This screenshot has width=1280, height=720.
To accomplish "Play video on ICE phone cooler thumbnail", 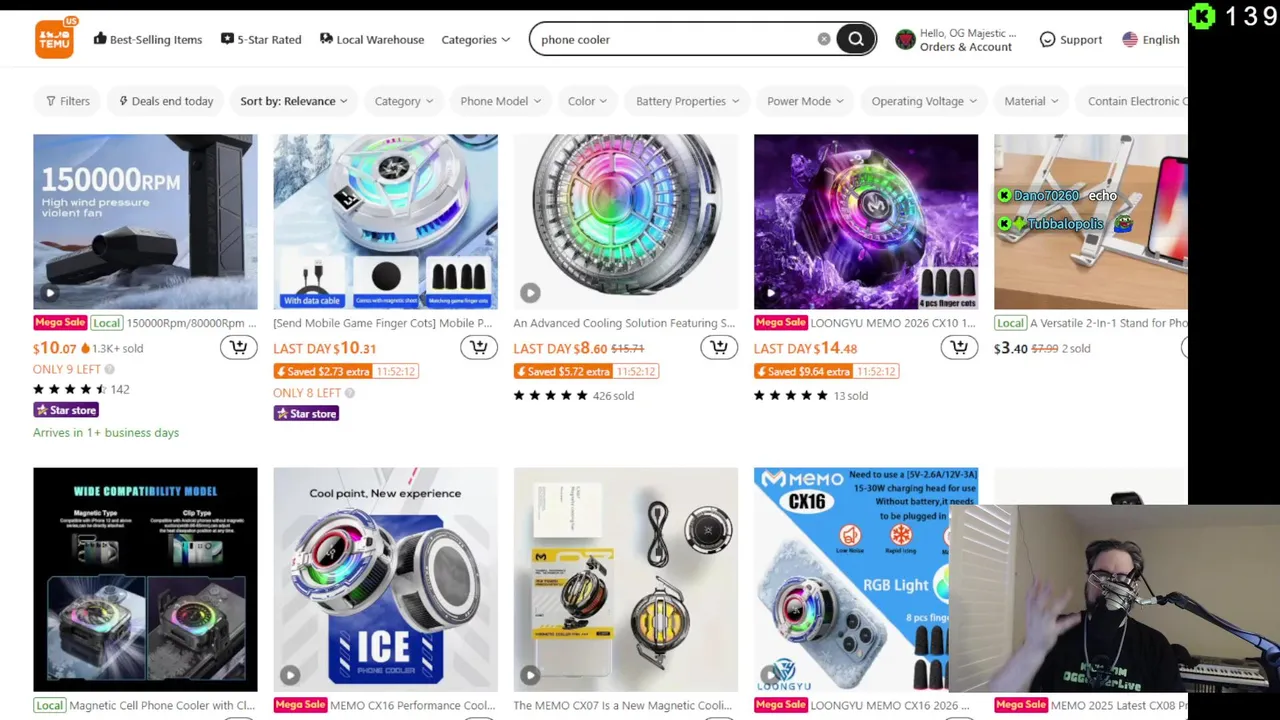I will click(x=290, y=675).
